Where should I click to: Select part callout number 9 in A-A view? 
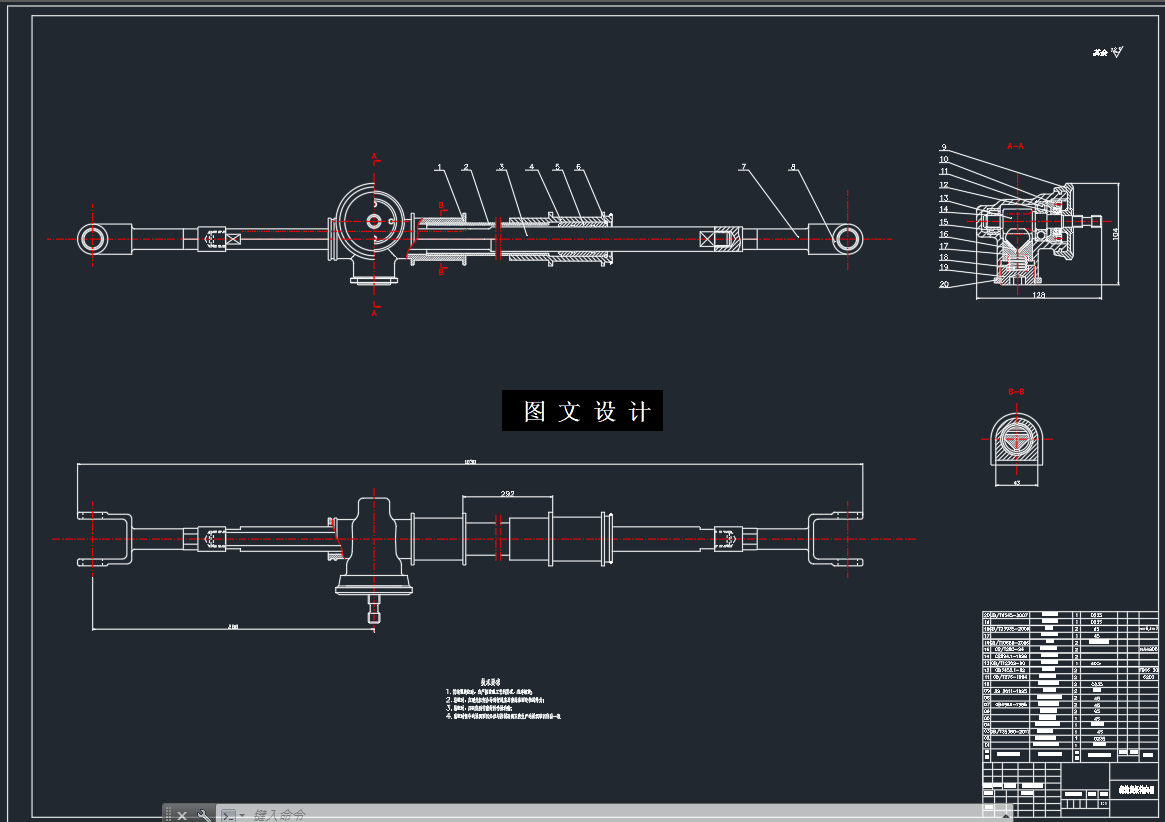pos(944,147)
